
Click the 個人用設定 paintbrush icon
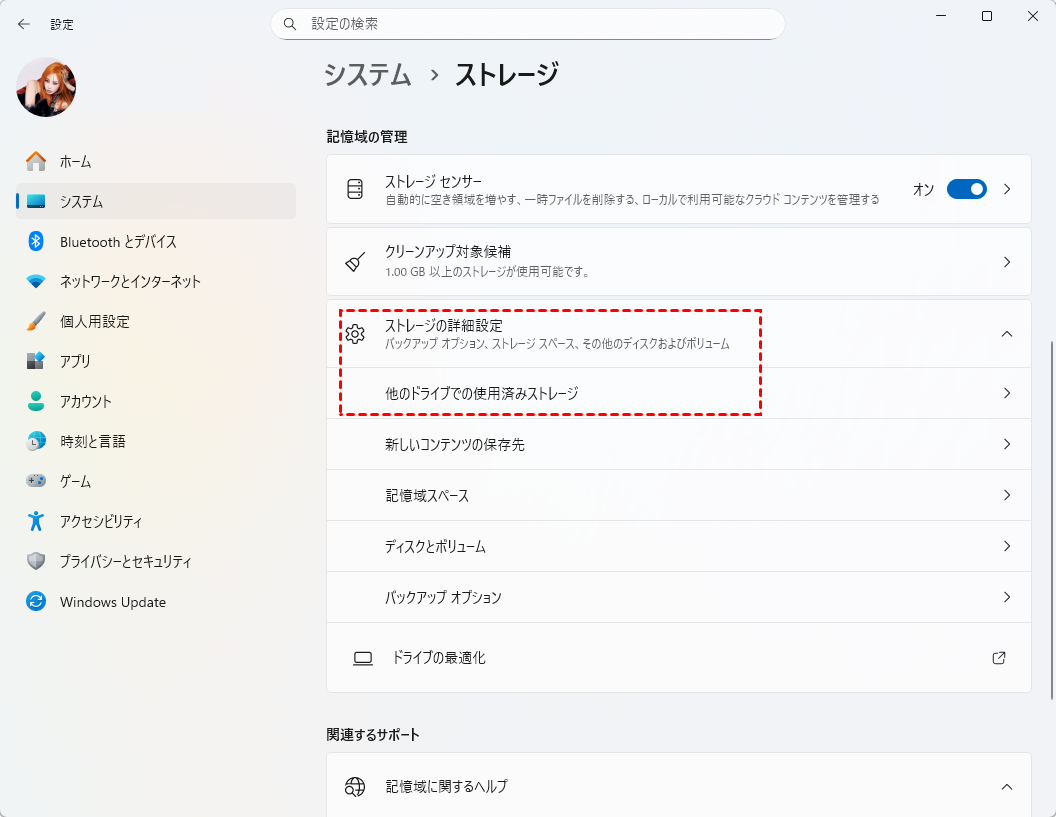click(x=36, y=321)
